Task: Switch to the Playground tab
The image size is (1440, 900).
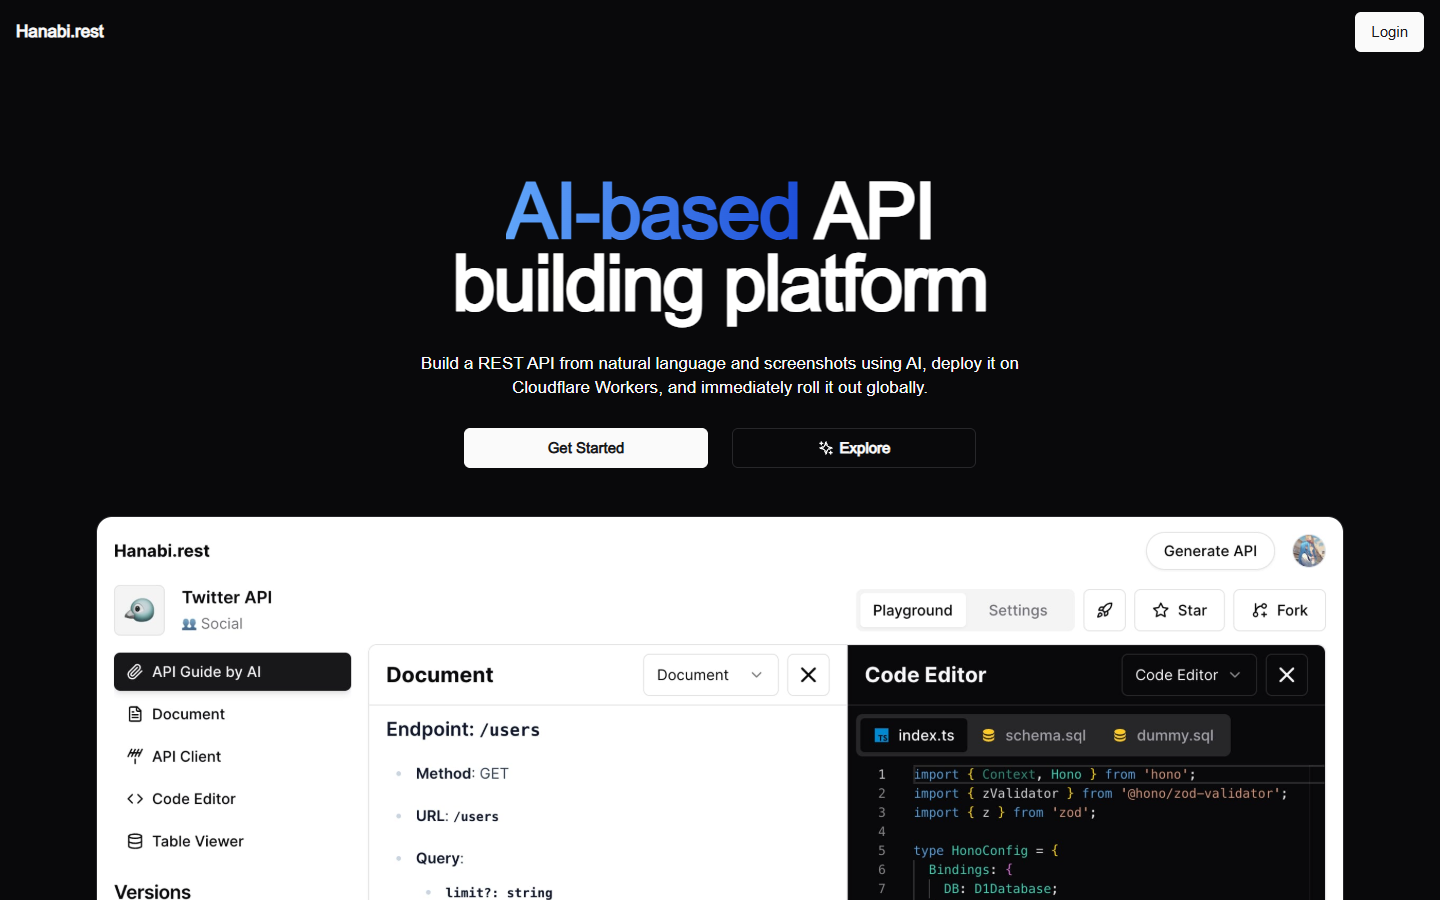Action: point(912,610)
